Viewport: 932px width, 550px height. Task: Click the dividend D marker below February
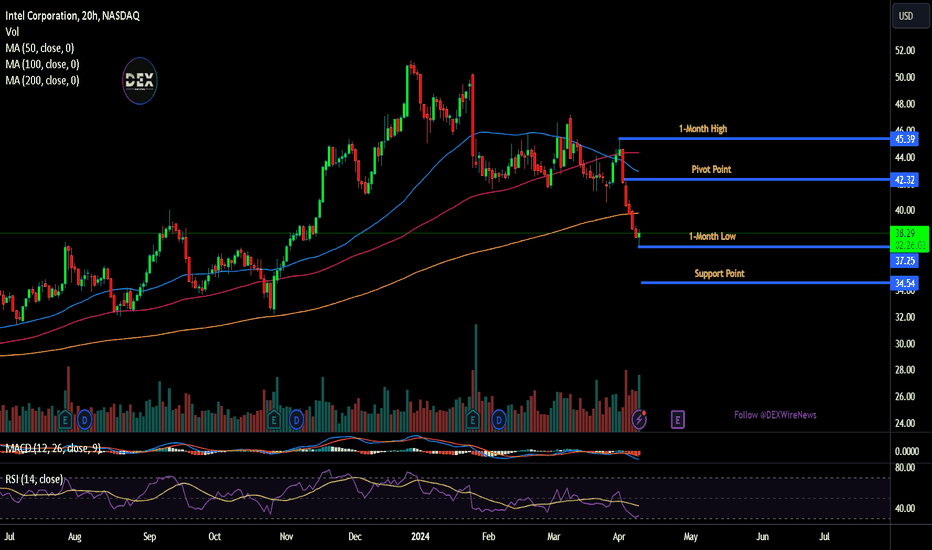(x=498, y=420)
